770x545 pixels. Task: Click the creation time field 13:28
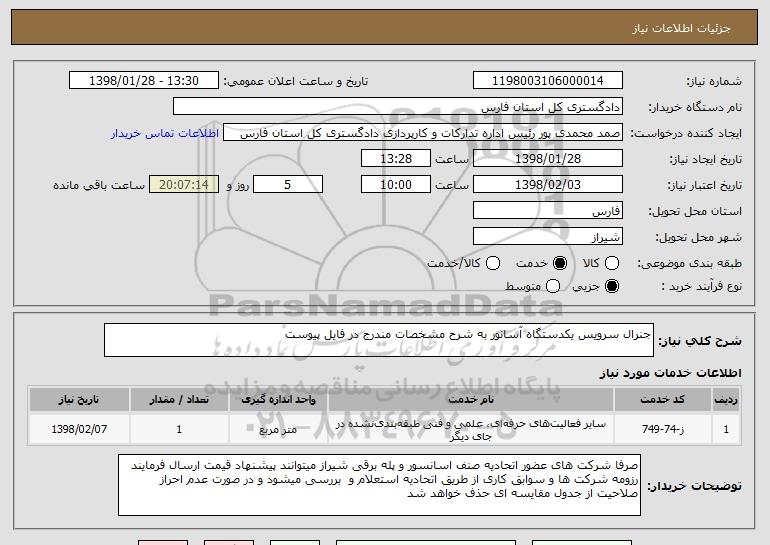[x=396, y=159]
